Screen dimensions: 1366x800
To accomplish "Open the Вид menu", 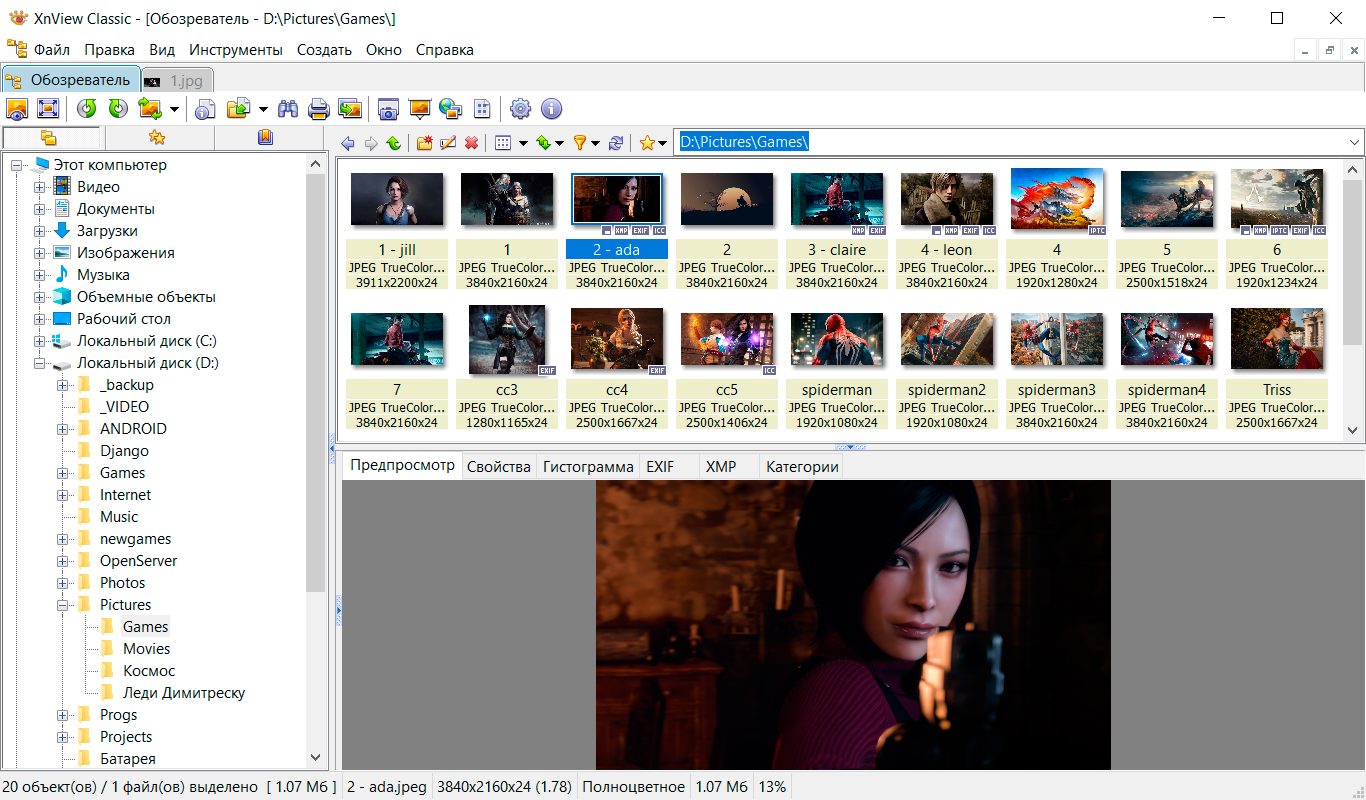I will click(162, 50).
